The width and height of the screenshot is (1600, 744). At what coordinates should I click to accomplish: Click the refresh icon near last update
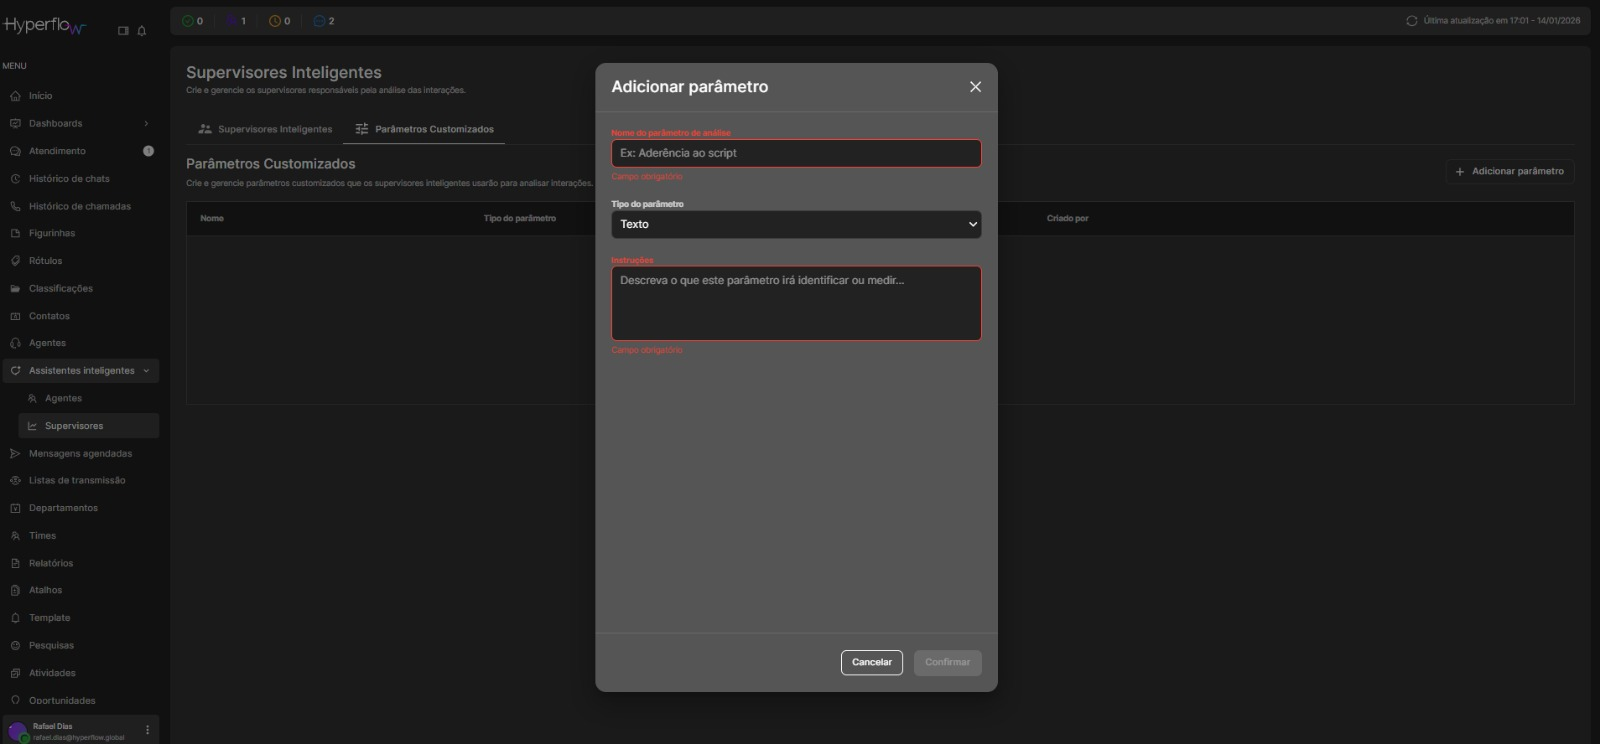tap(1411, 21)
